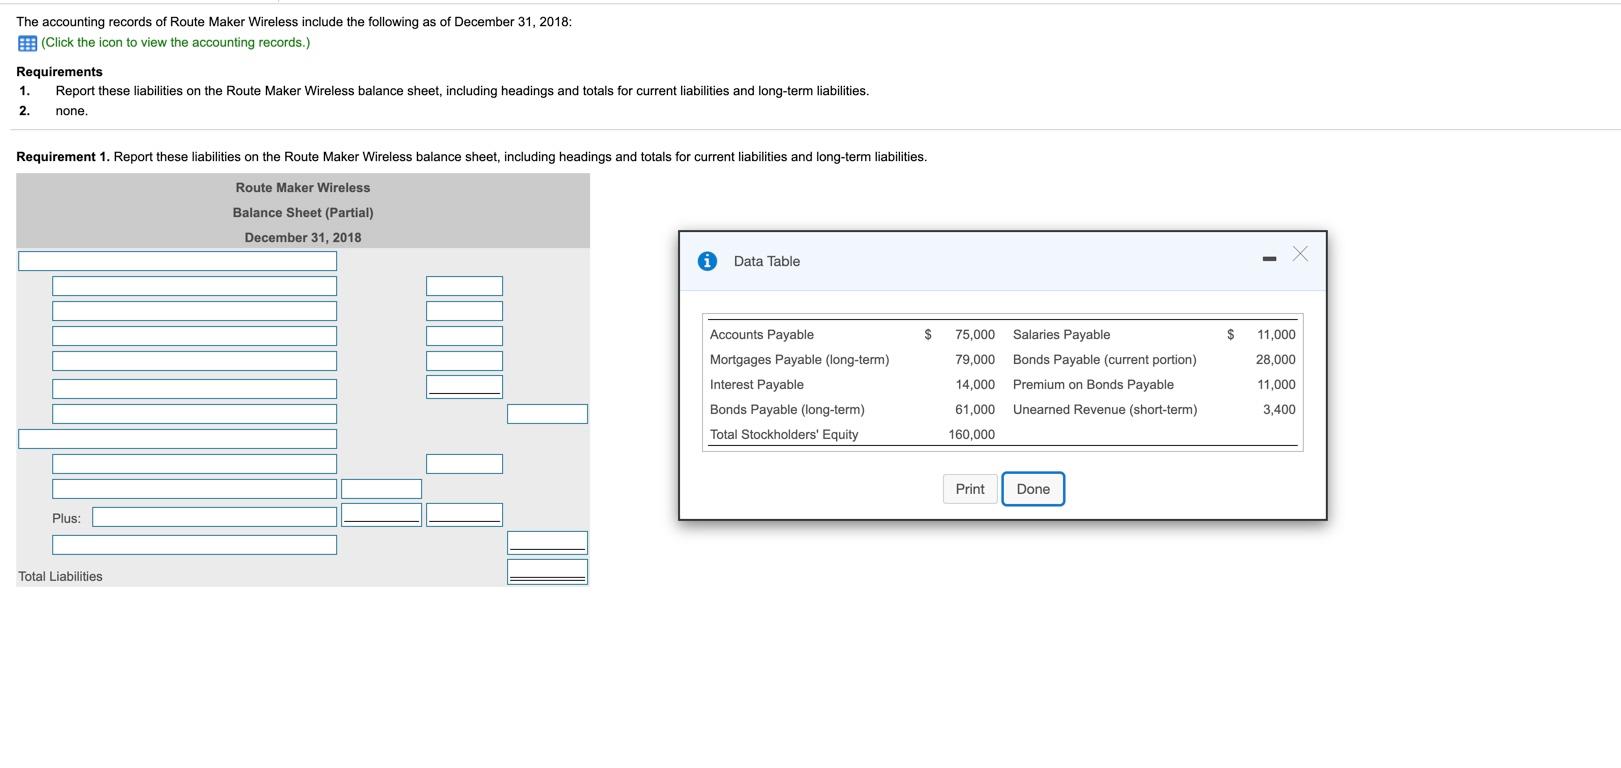Click the Requirements heading
This screenshot has width=1621, height=768.
coord(59,72)
